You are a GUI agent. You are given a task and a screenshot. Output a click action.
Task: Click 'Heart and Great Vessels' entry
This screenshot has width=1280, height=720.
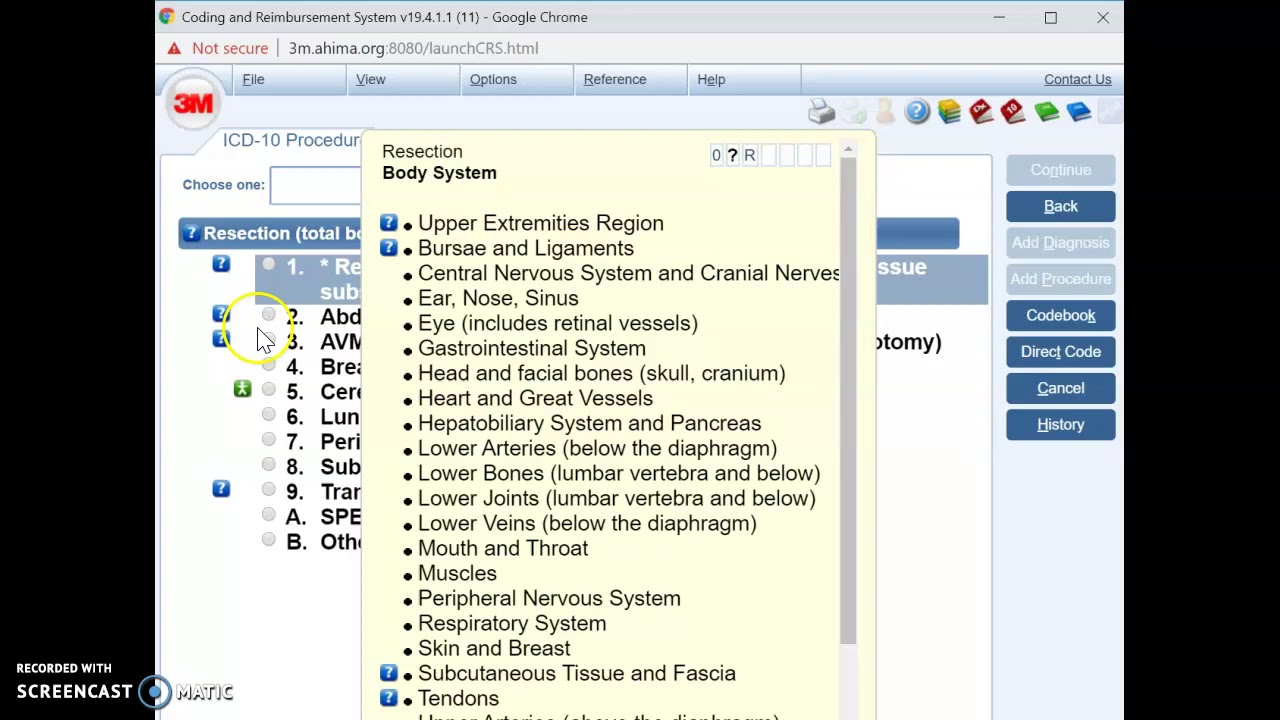tap(535, 398)
